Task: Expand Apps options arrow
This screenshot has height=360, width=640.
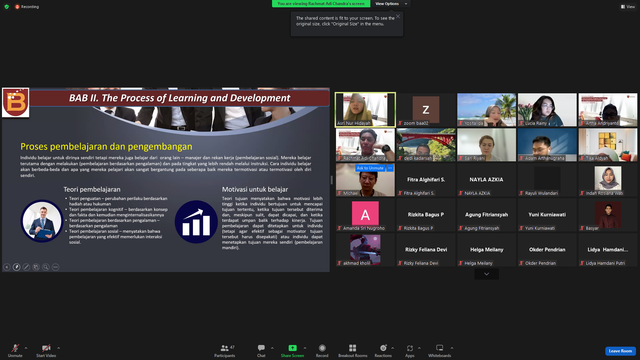Action: coord(419,348)
